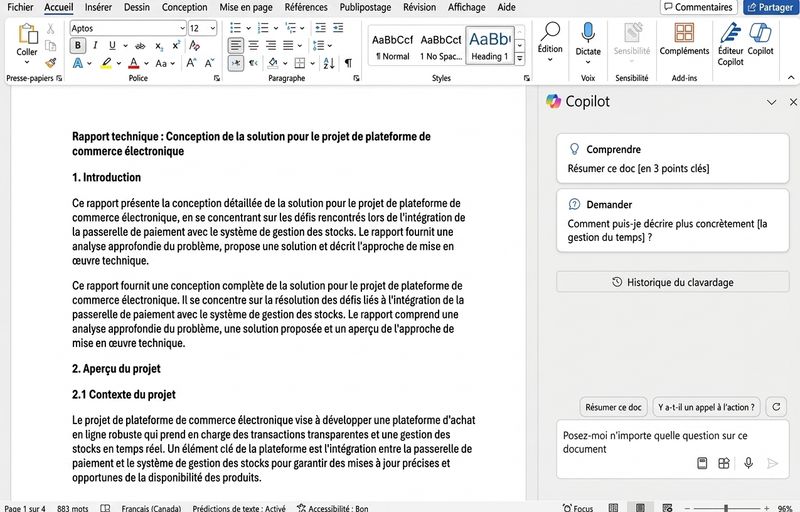Switch to Mise en page tab

(245, 7)
